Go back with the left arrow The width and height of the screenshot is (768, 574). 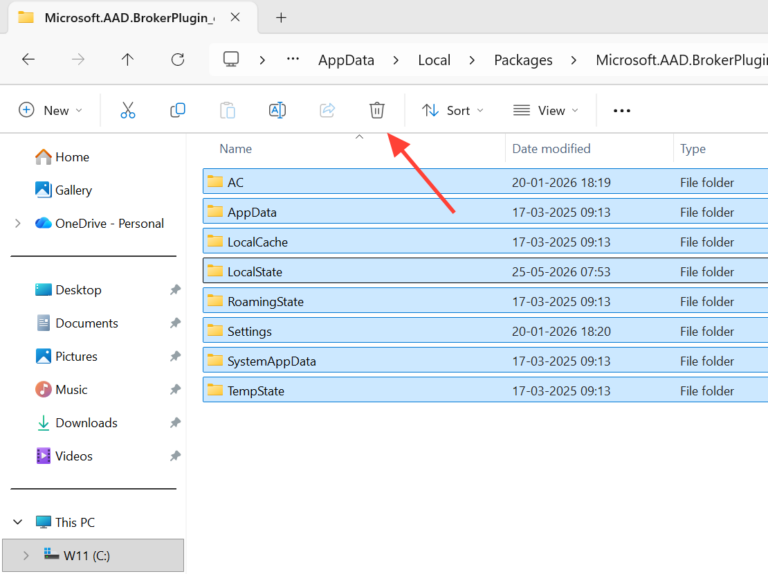click(28, 60)
